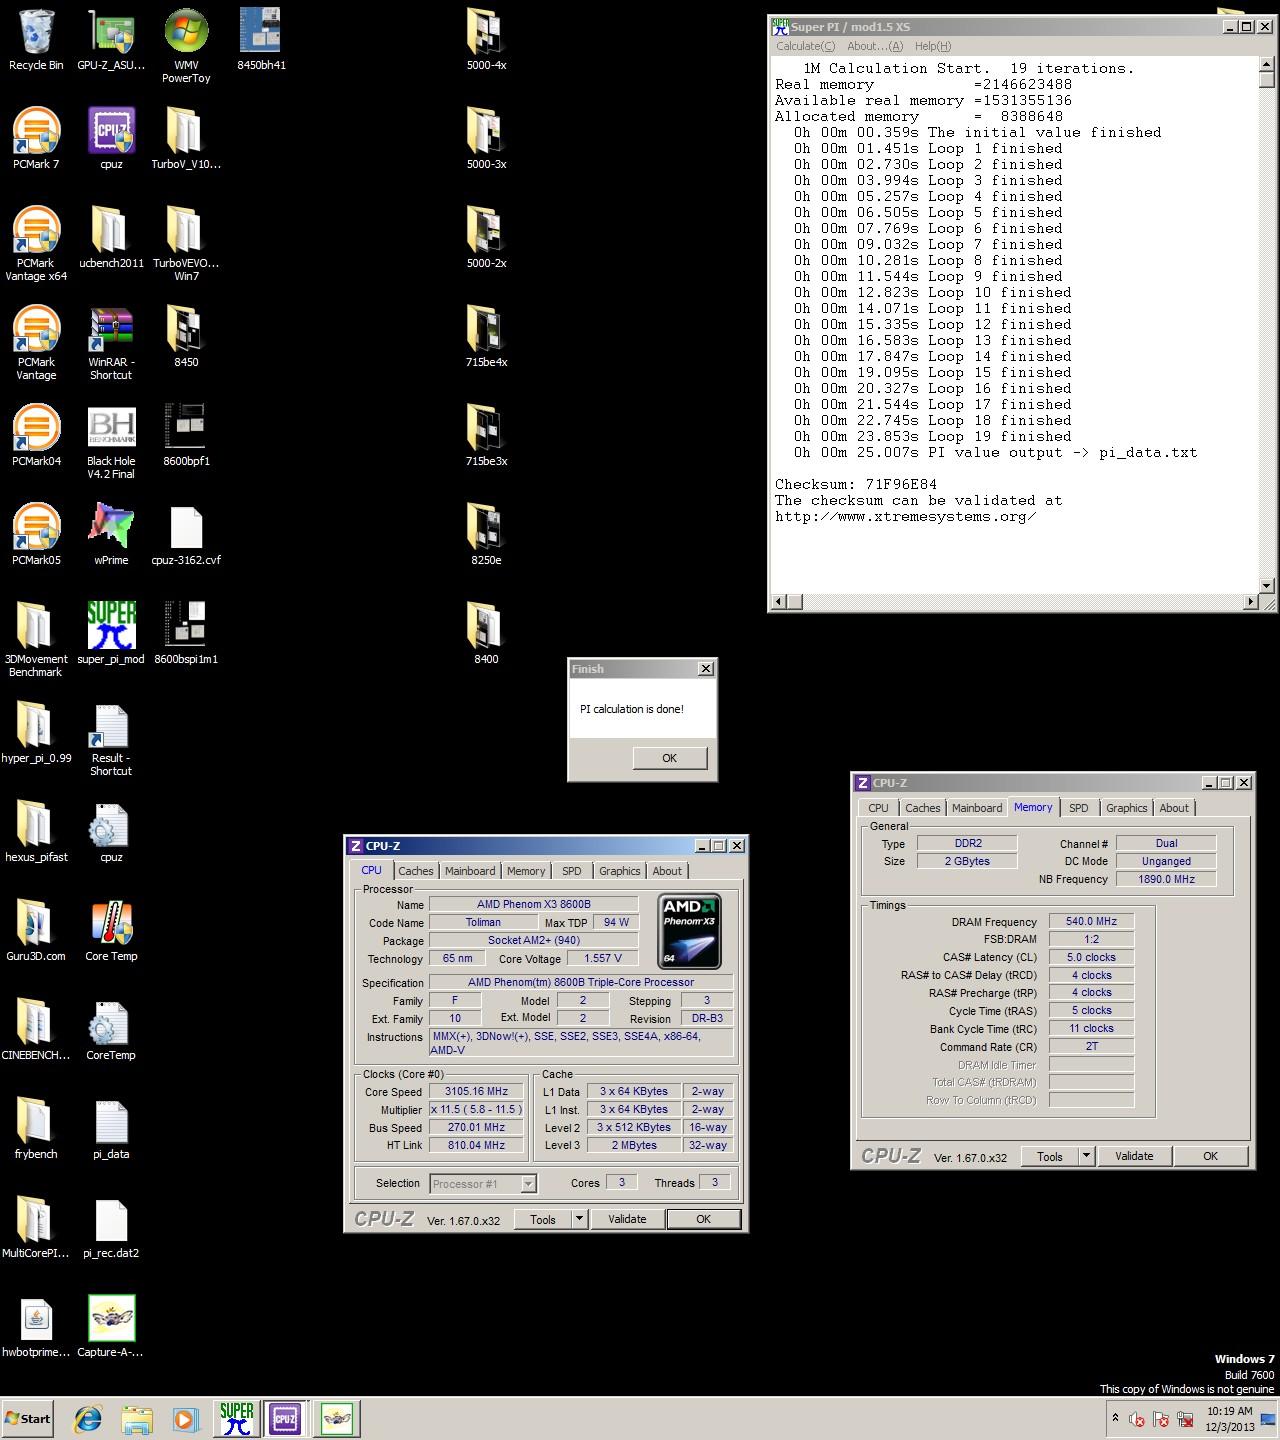Click Tools button in CPU-Z CPU window

coord(543,1219)
